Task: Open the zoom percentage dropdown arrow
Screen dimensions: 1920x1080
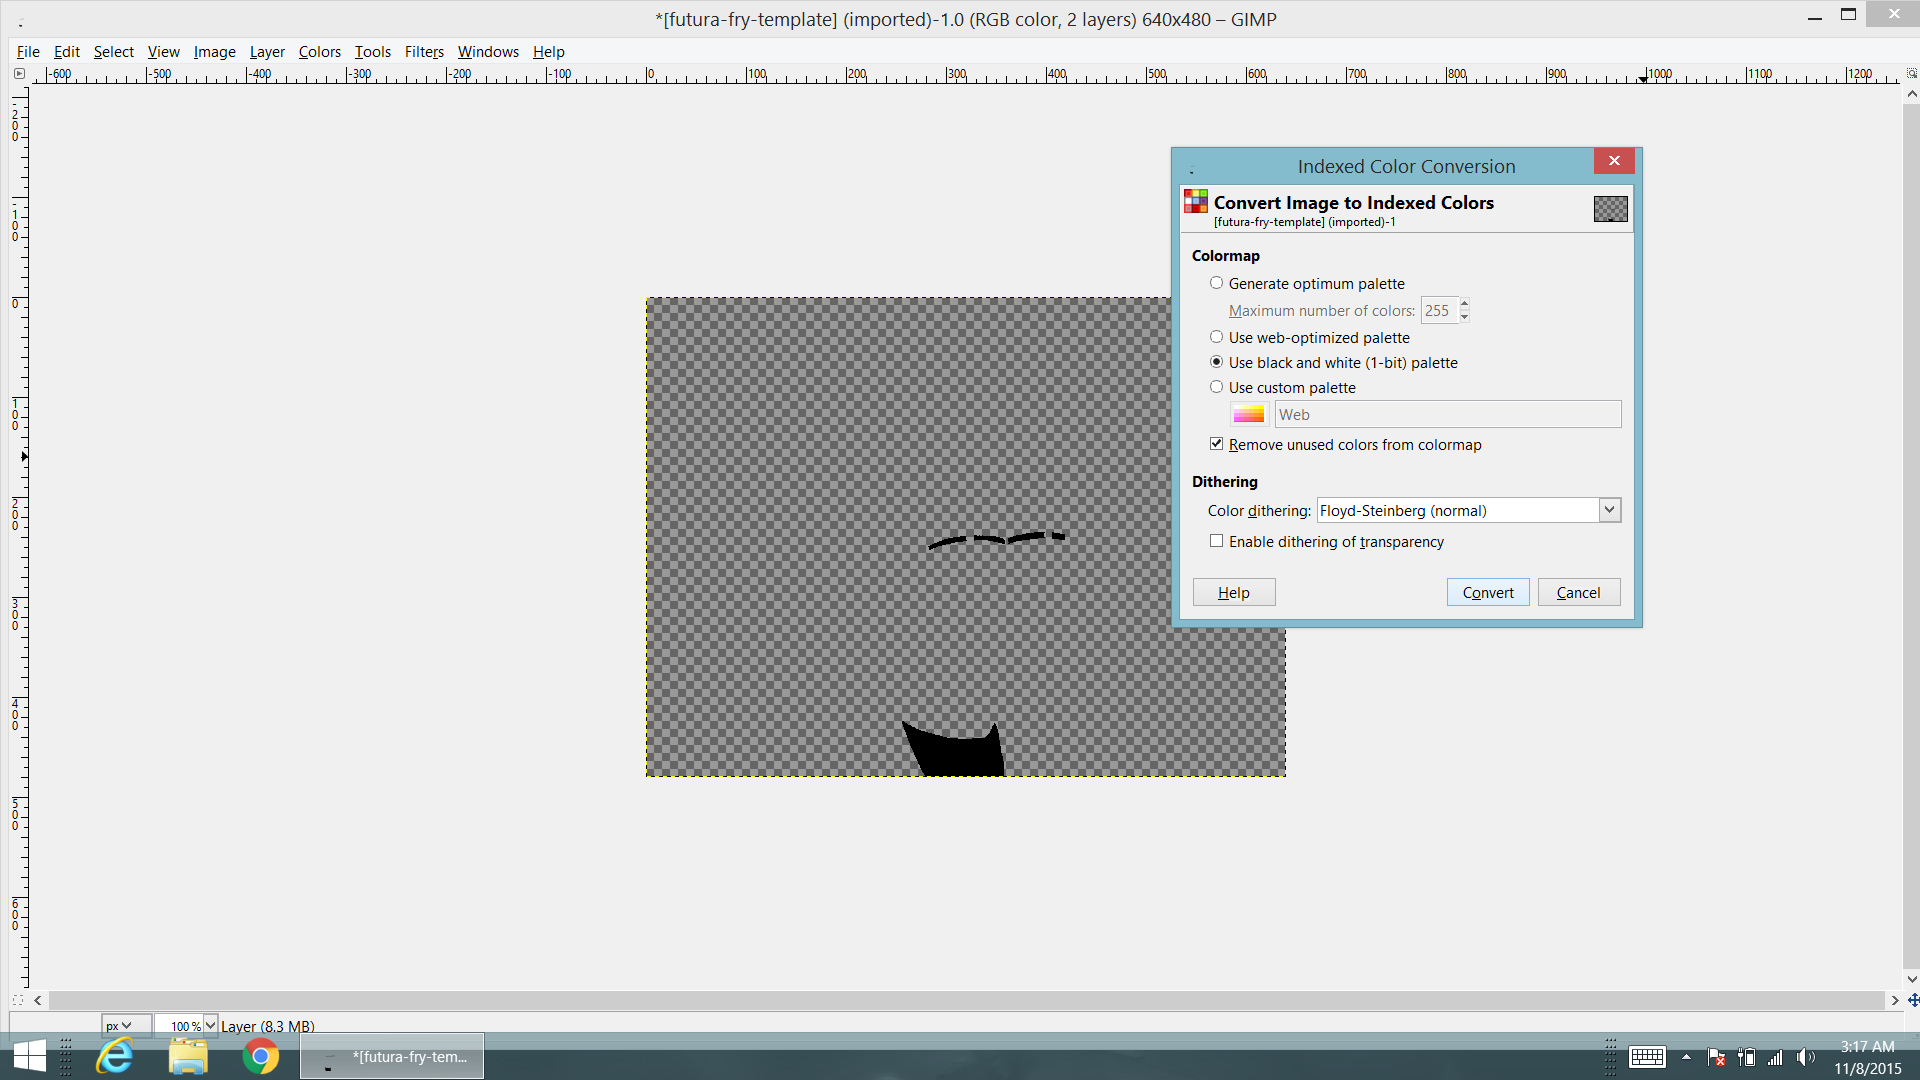Action: point(210,1025)
